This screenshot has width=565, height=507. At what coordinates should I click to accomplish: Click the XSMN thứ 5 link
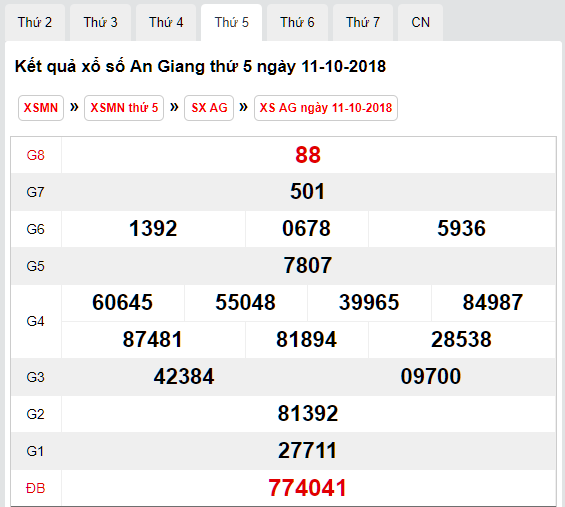(x=124, y=108)
